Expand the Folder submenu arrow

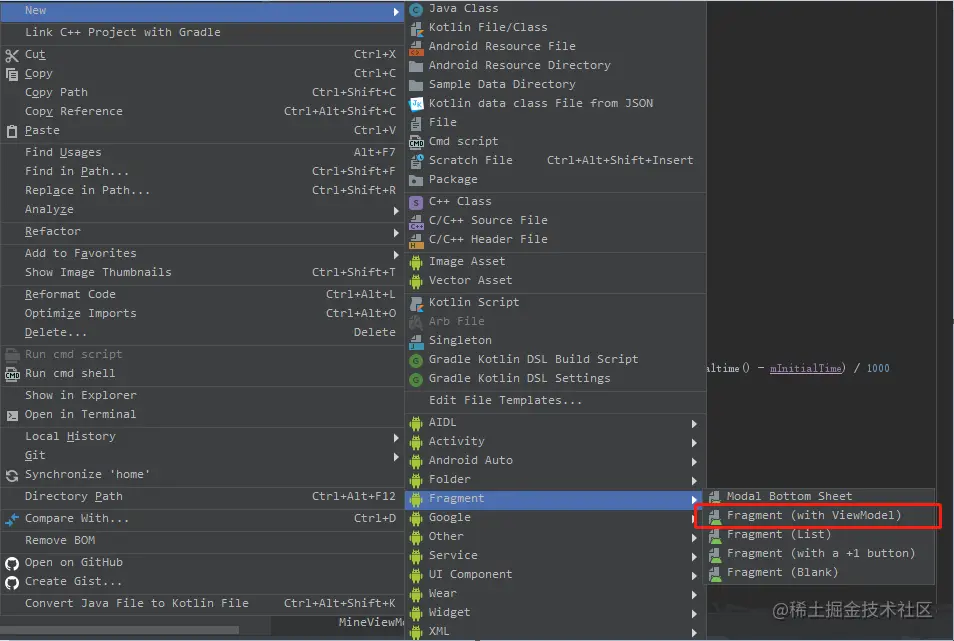[694, 480]
